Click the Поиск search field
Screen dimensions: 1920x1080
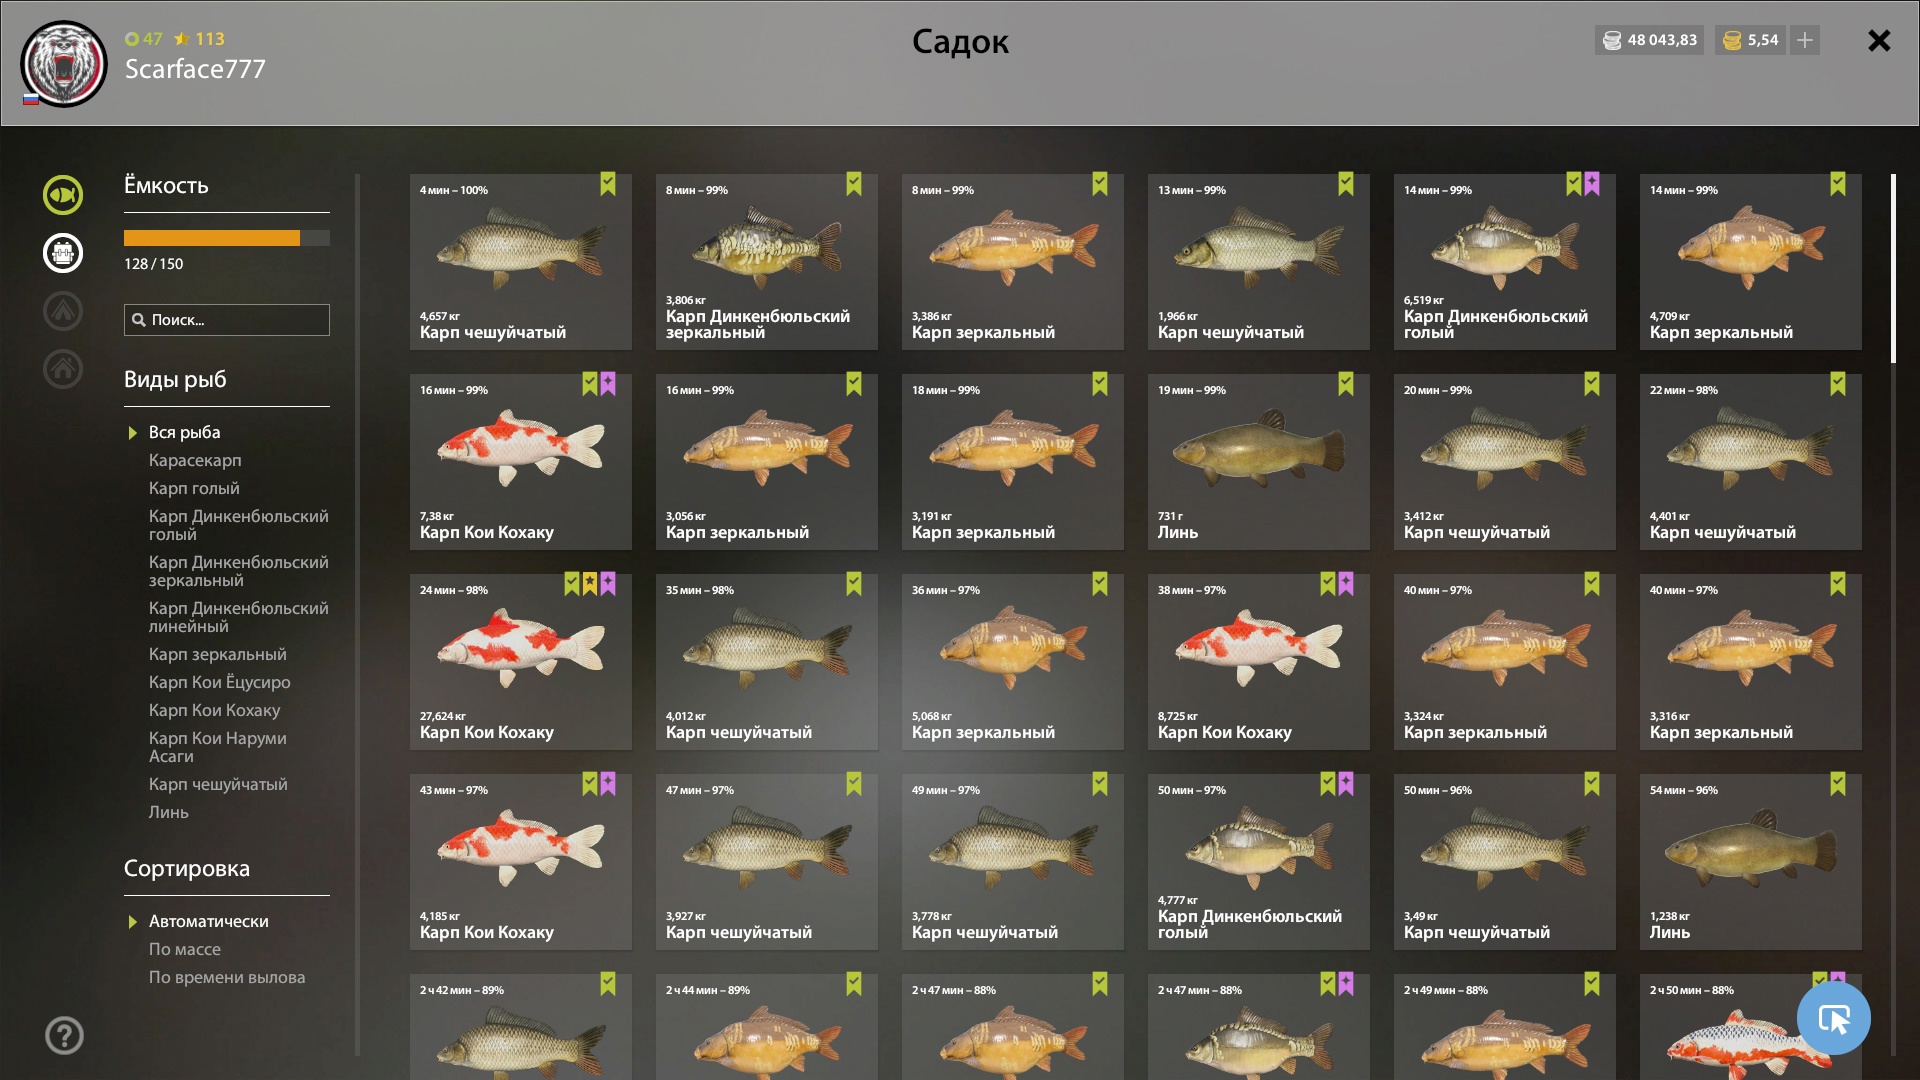(x=227, y=320)
